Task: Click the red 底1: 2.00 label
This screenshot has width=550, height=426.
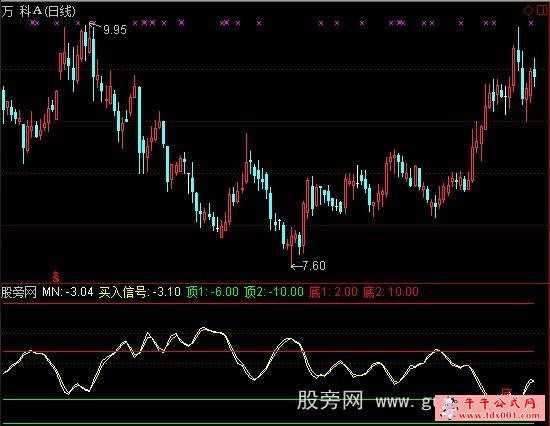Action: 333,292
